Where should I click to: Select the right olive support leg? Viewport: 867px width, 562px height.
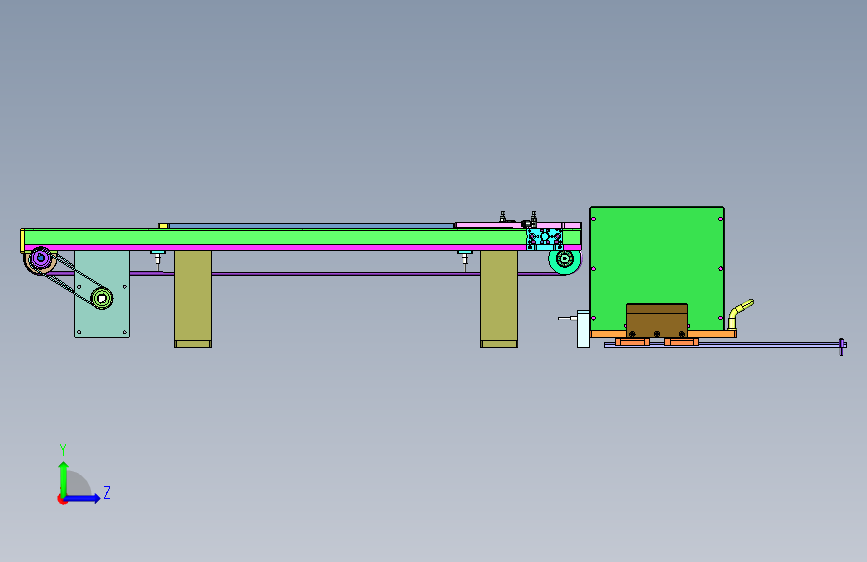[499, 299]
